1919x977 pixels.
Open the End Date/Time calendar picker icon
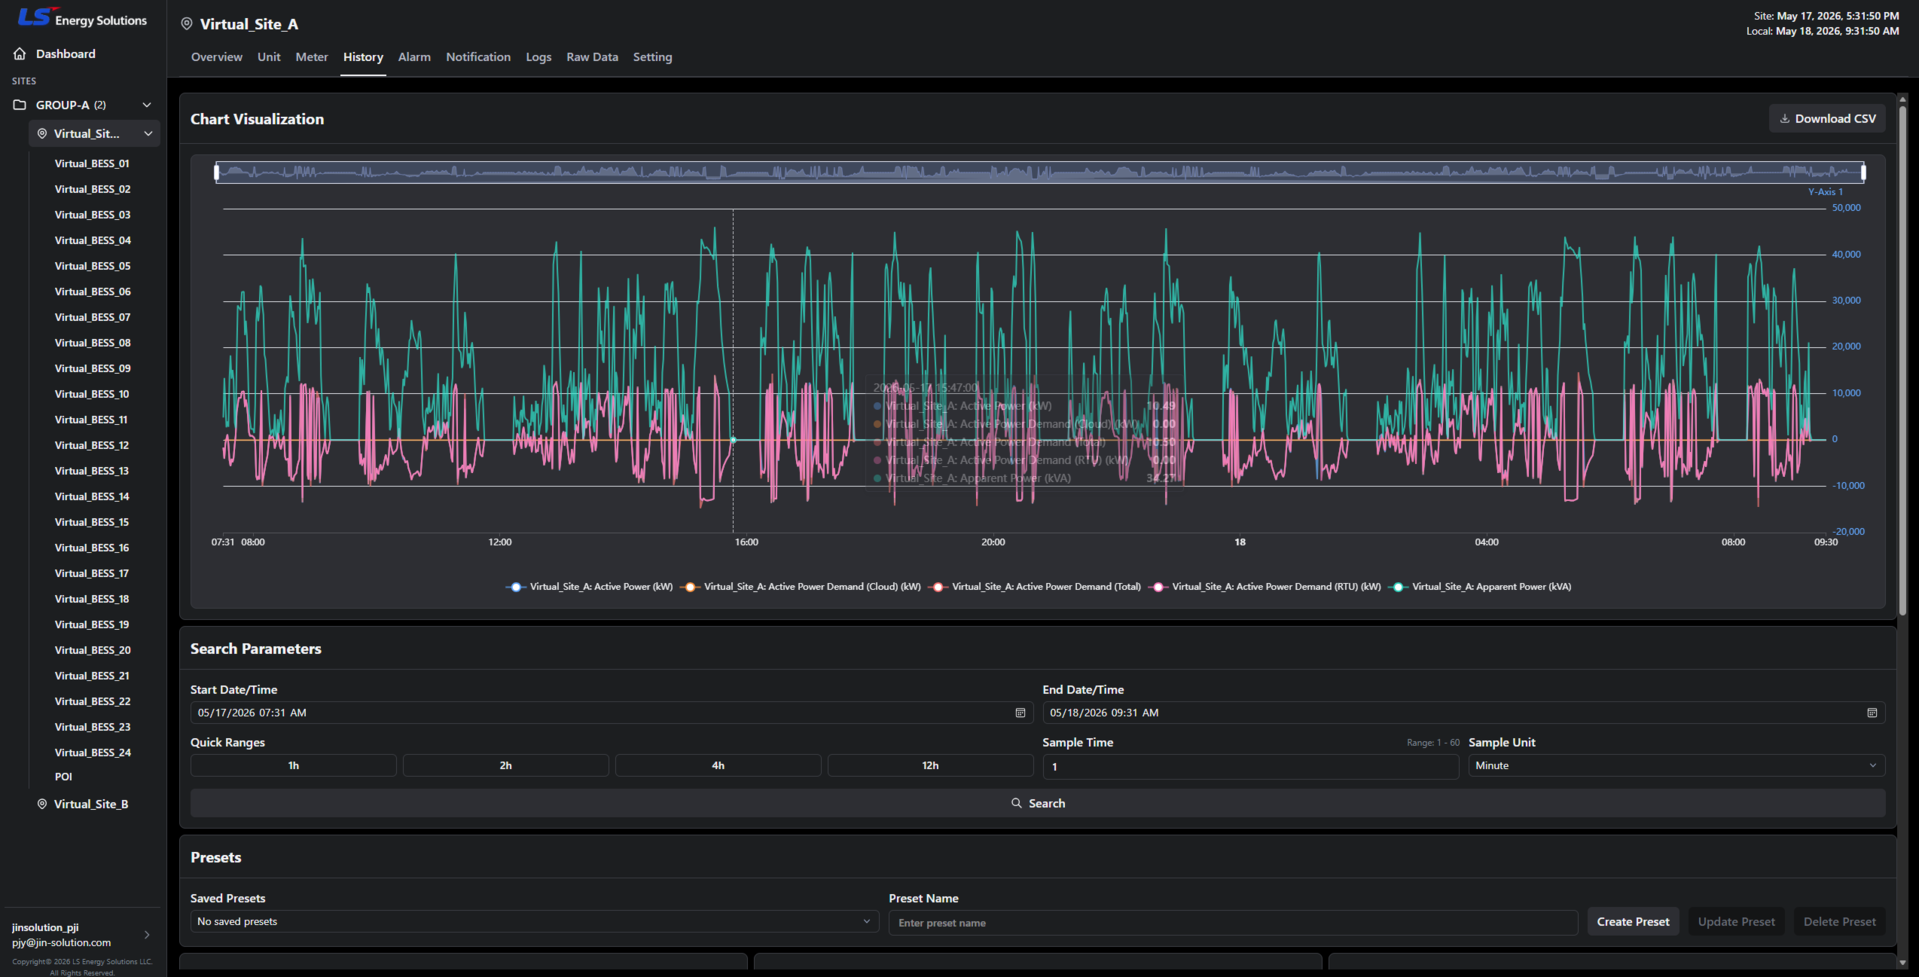(1872, 713)
